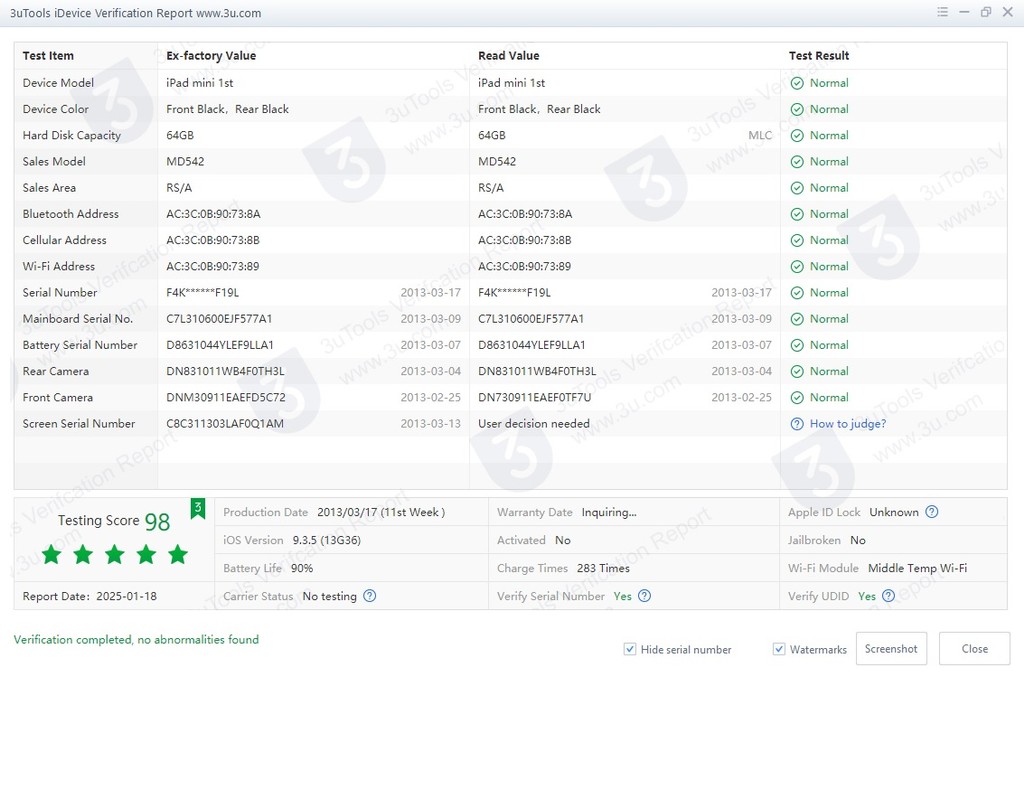
Task: Click the Sales Area read value RS/A
Action: pyautogui.click(x=490, y=188)
